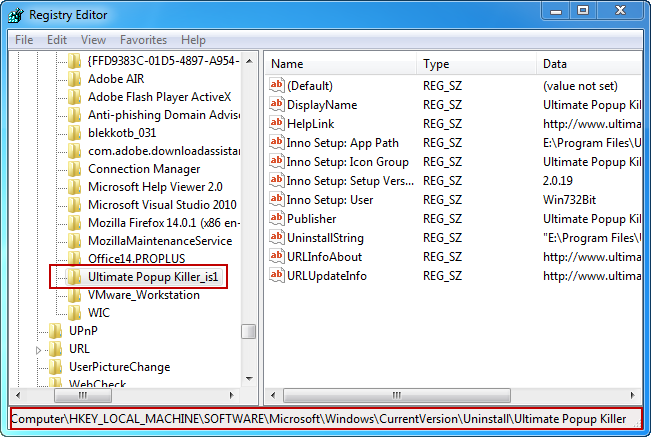Minimize the Registry Editor window
Viewport: 651px width, 437px height.
pos(556,10)
